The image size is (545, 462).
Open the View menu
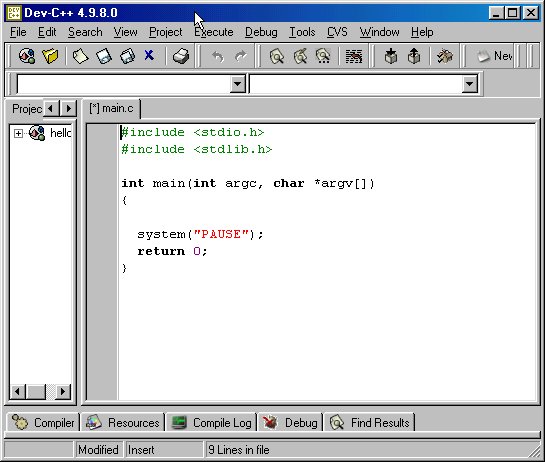[125, 32]
